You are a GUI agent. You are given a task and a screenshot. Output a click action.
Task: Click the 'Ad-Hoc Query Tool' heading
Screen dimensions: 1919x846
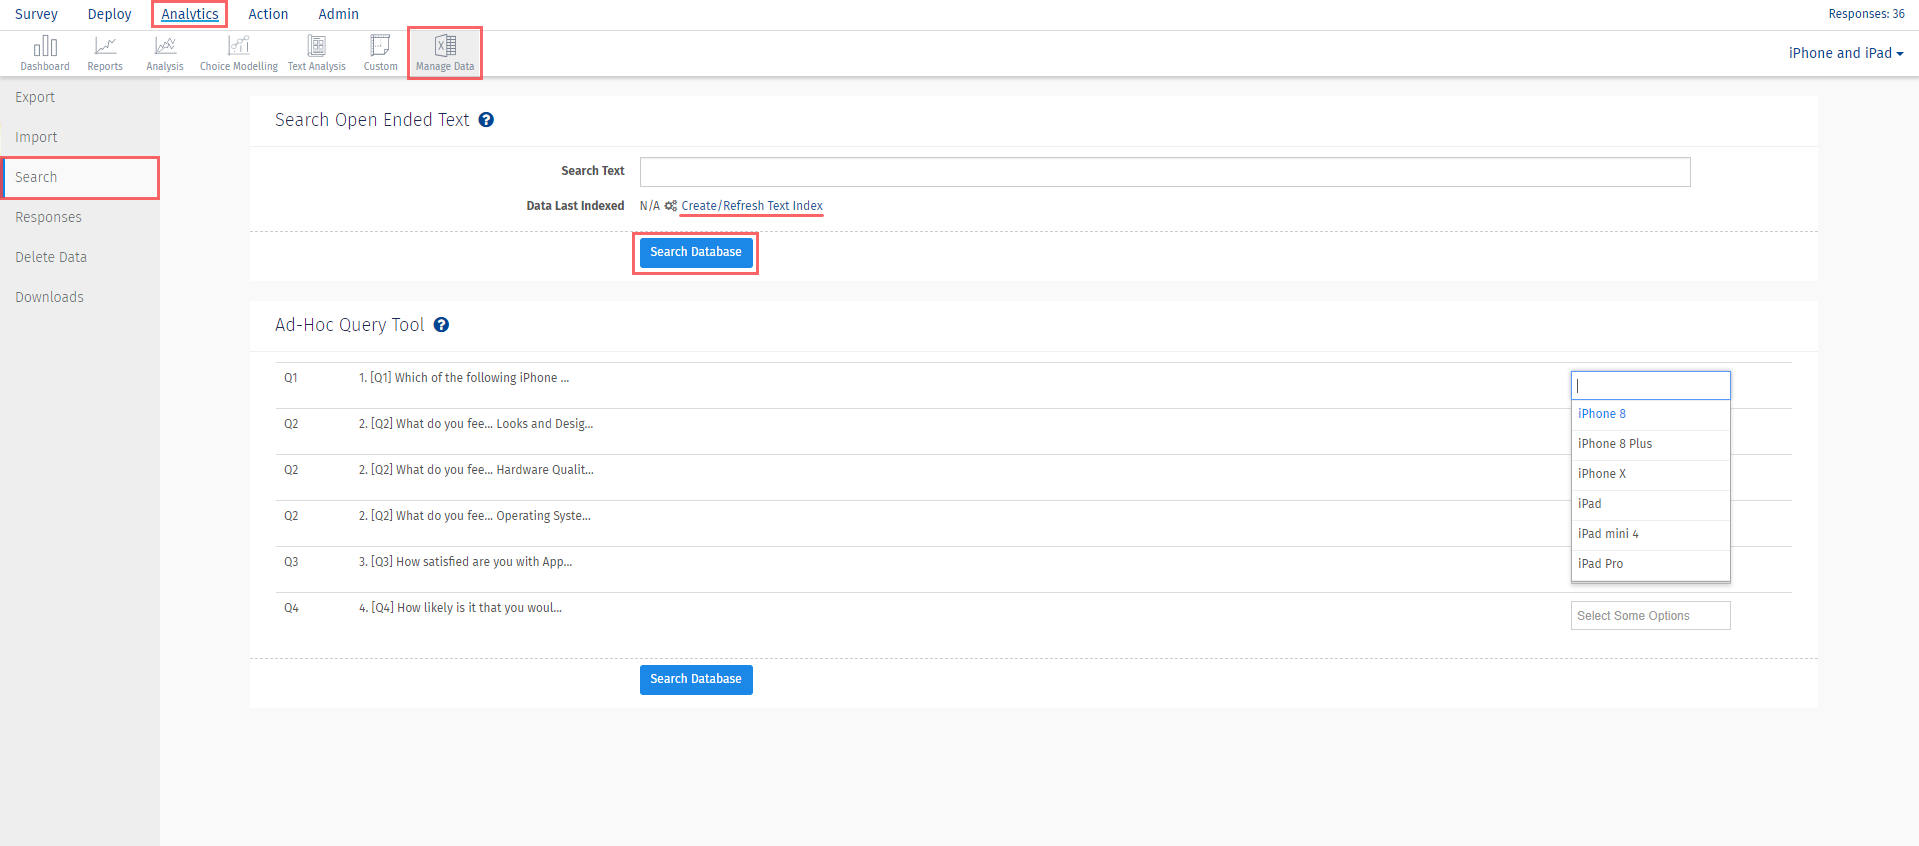(350, 325)
